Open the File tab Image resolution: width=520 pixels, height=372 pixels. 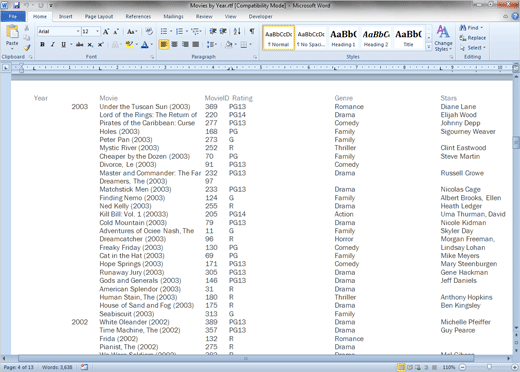click(13, 16)
